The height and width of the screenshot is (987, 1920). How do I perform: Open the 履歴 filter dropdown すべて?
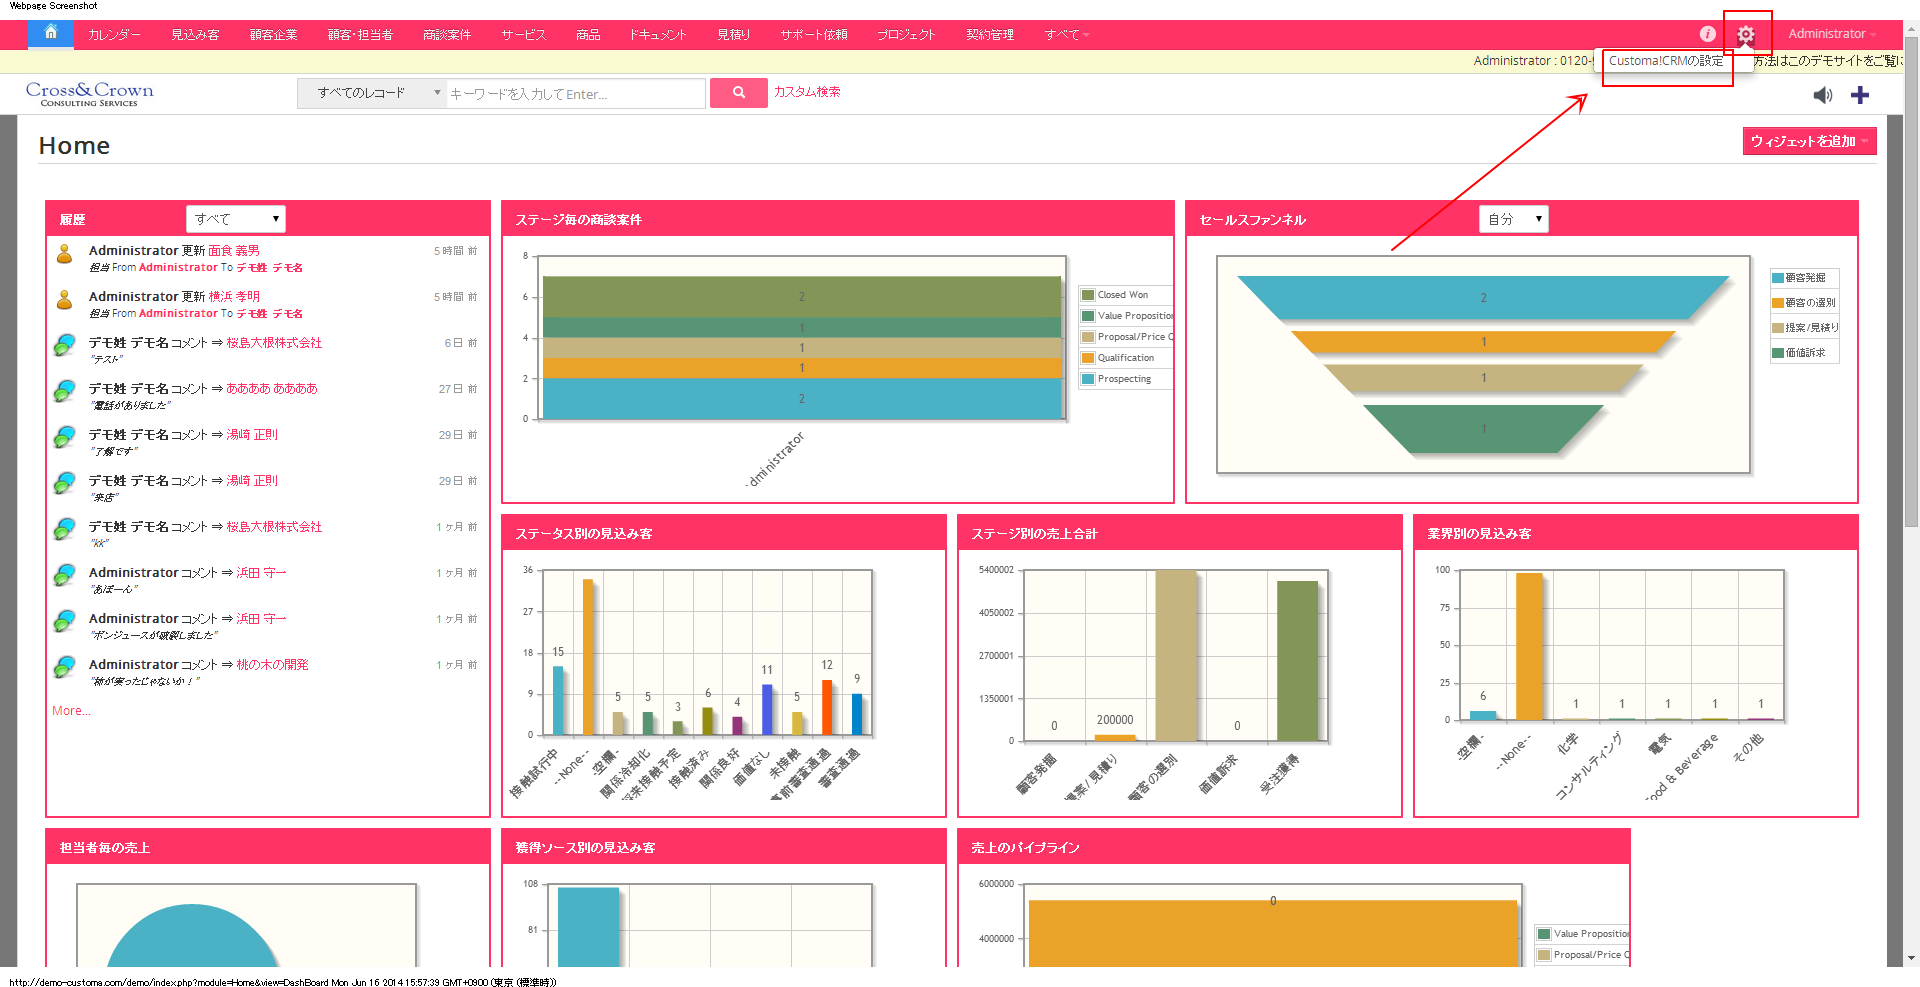tap(236, 219)
